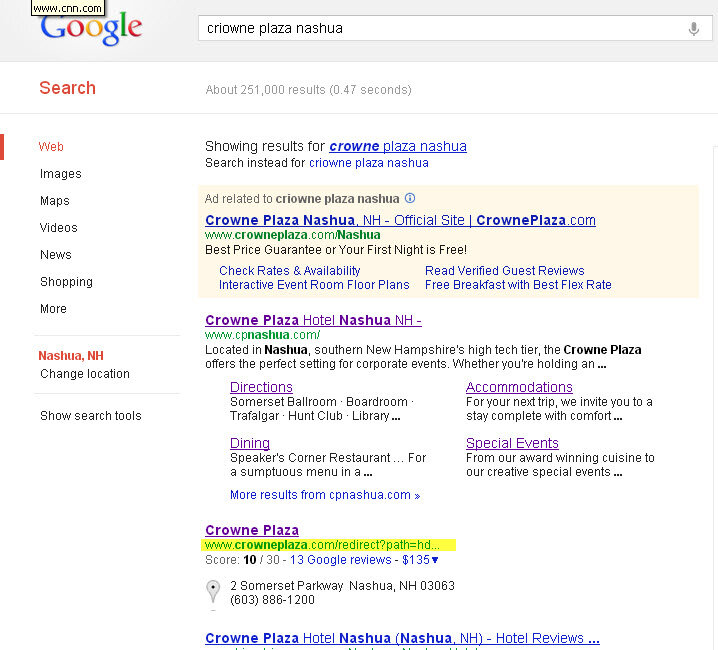Image resolution: width=718 pixels, height=650 pixels.
Task: Expand the $135 price dropdown arrow
Action: click(435, 560)
